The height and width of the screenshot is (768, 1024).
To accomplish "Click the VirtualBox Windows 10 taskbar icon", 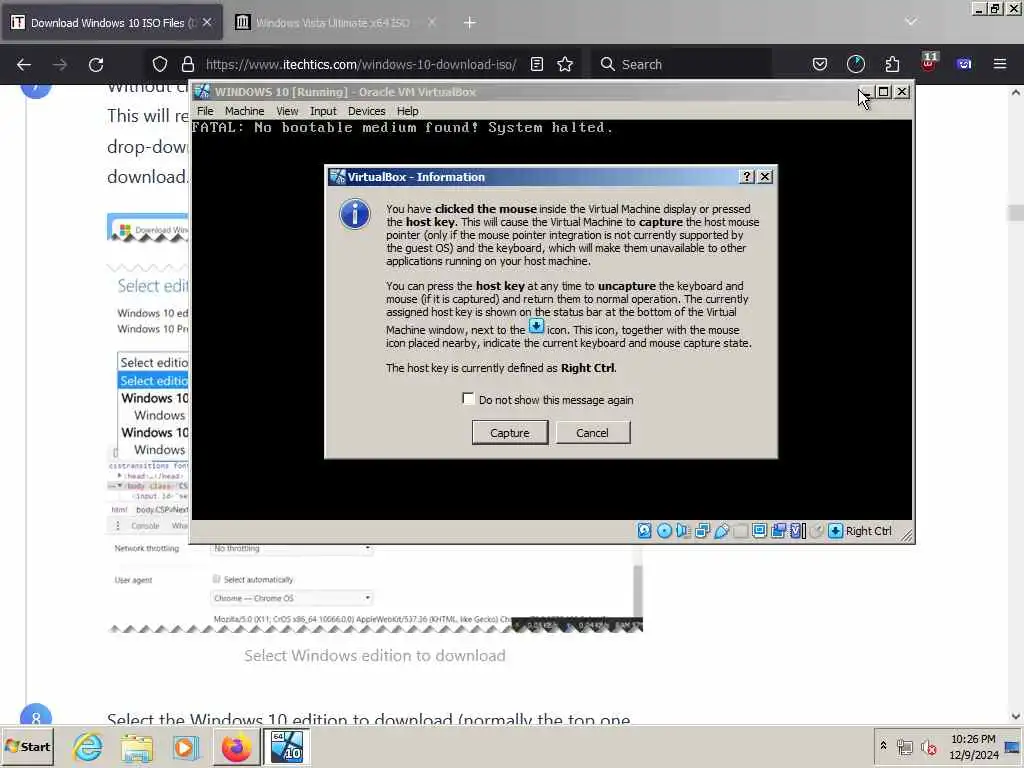I will [287, 746].
